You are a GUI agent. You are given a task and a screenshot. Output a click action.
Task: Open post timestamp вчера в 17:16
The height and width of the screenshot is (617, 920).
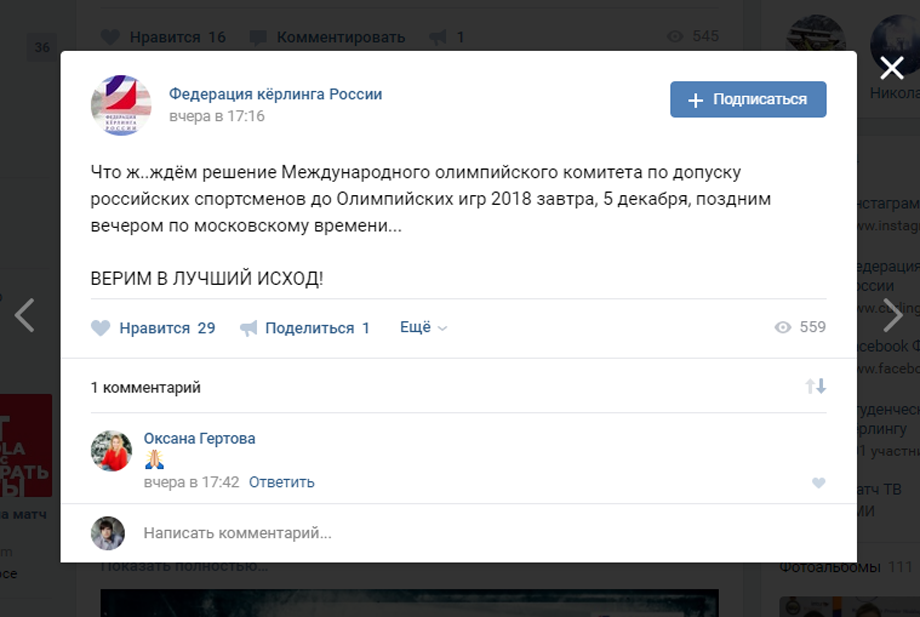[x=217, y=116]
